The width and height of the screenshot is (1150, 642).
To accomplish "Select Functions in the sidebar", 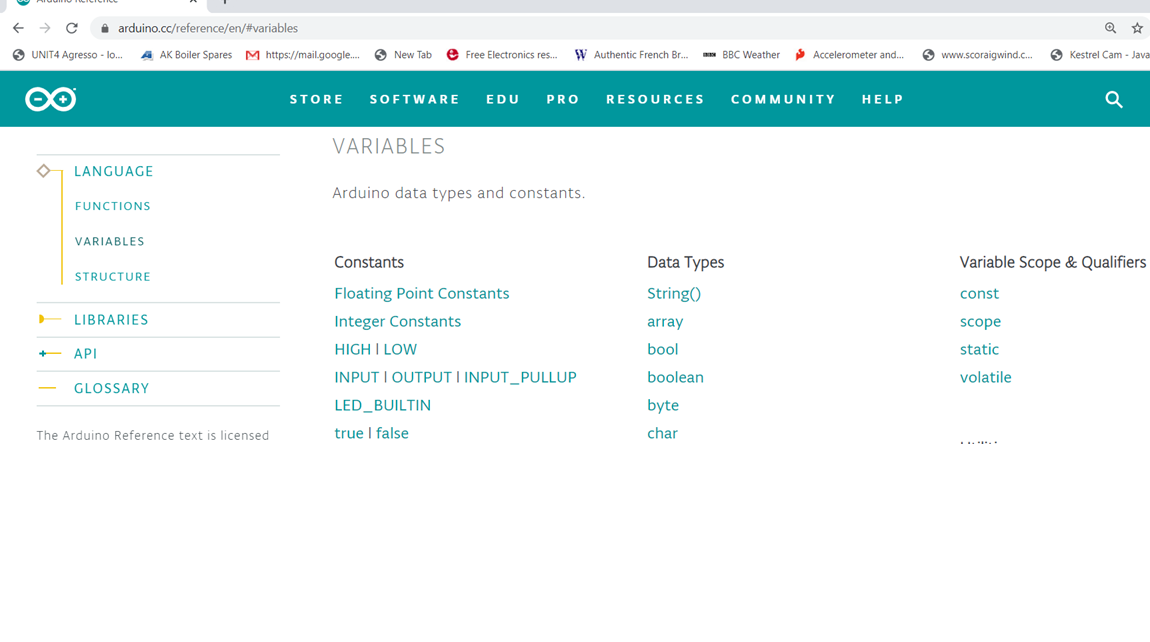I will click(113, 207).
